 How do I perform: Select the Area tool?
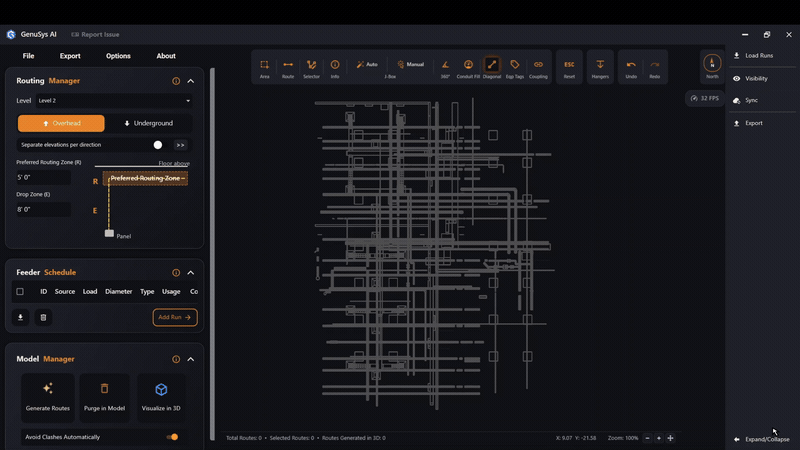[x=264, y=68]
